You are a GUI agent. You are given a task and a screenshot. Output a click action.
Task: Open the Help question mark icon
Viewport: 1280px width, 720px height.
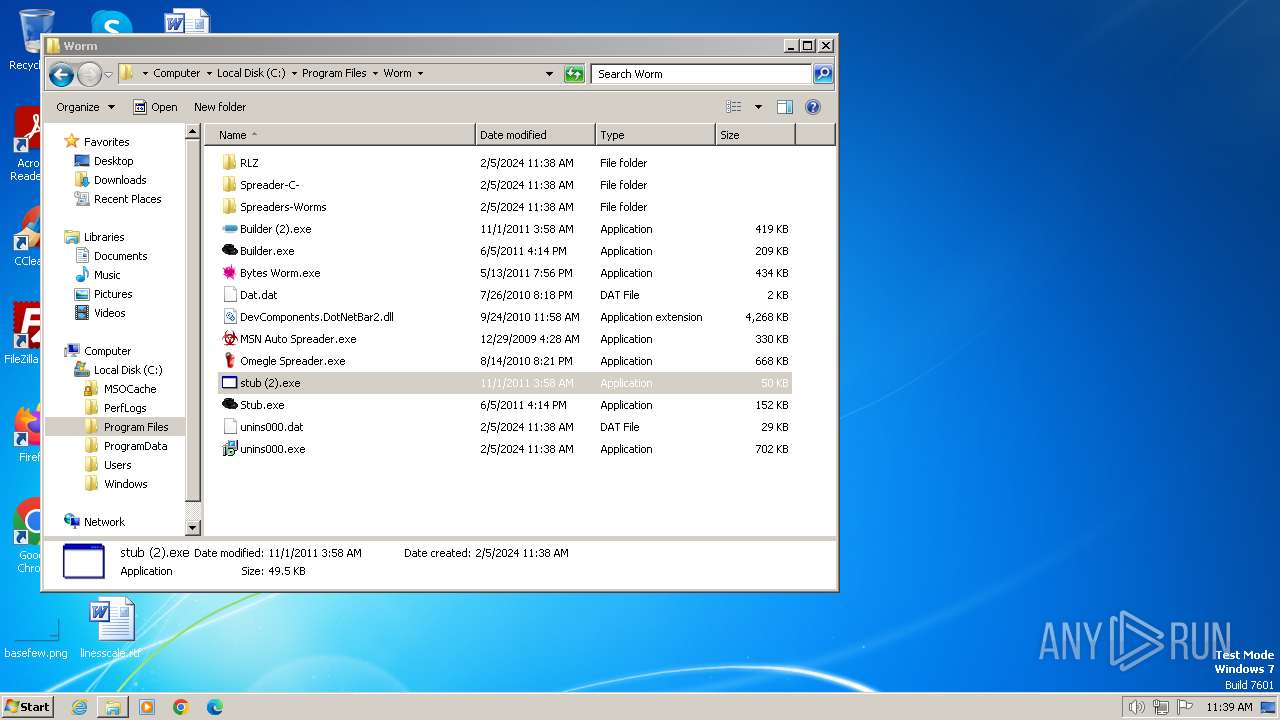coord(813,107)
